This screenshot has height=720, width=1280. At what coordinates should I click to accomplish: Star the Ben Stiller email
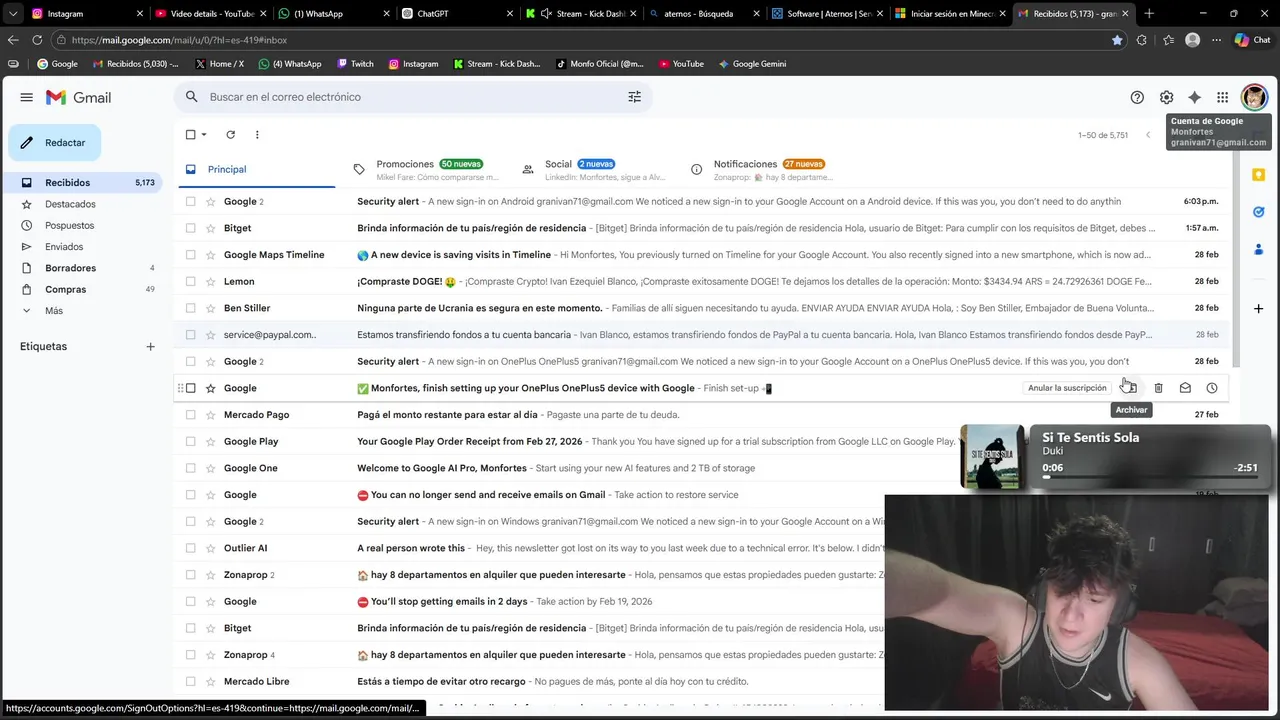tap(210, 308)
